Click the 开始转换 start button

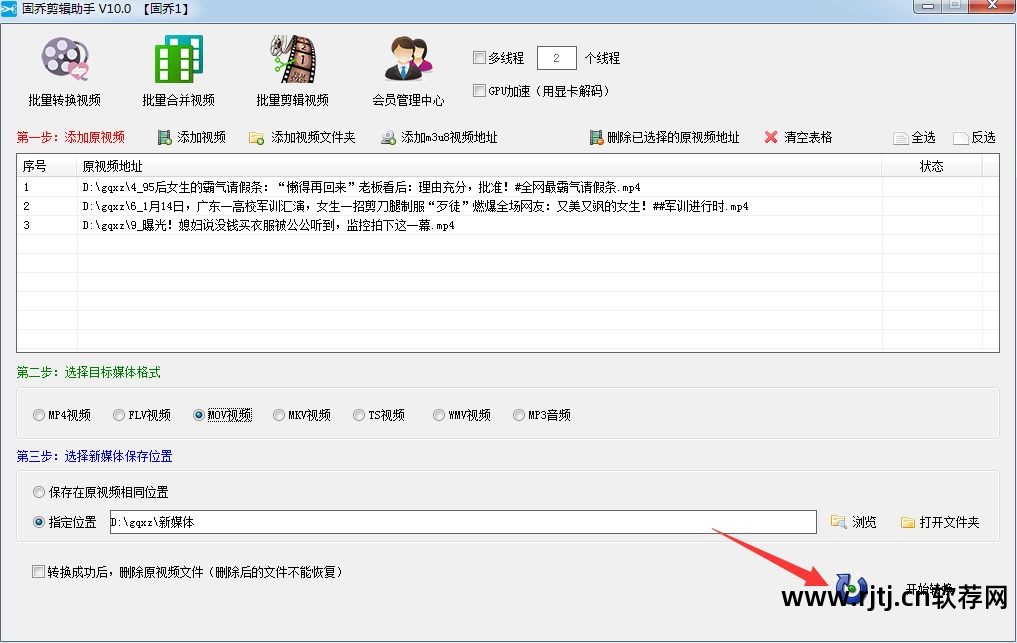893,588
